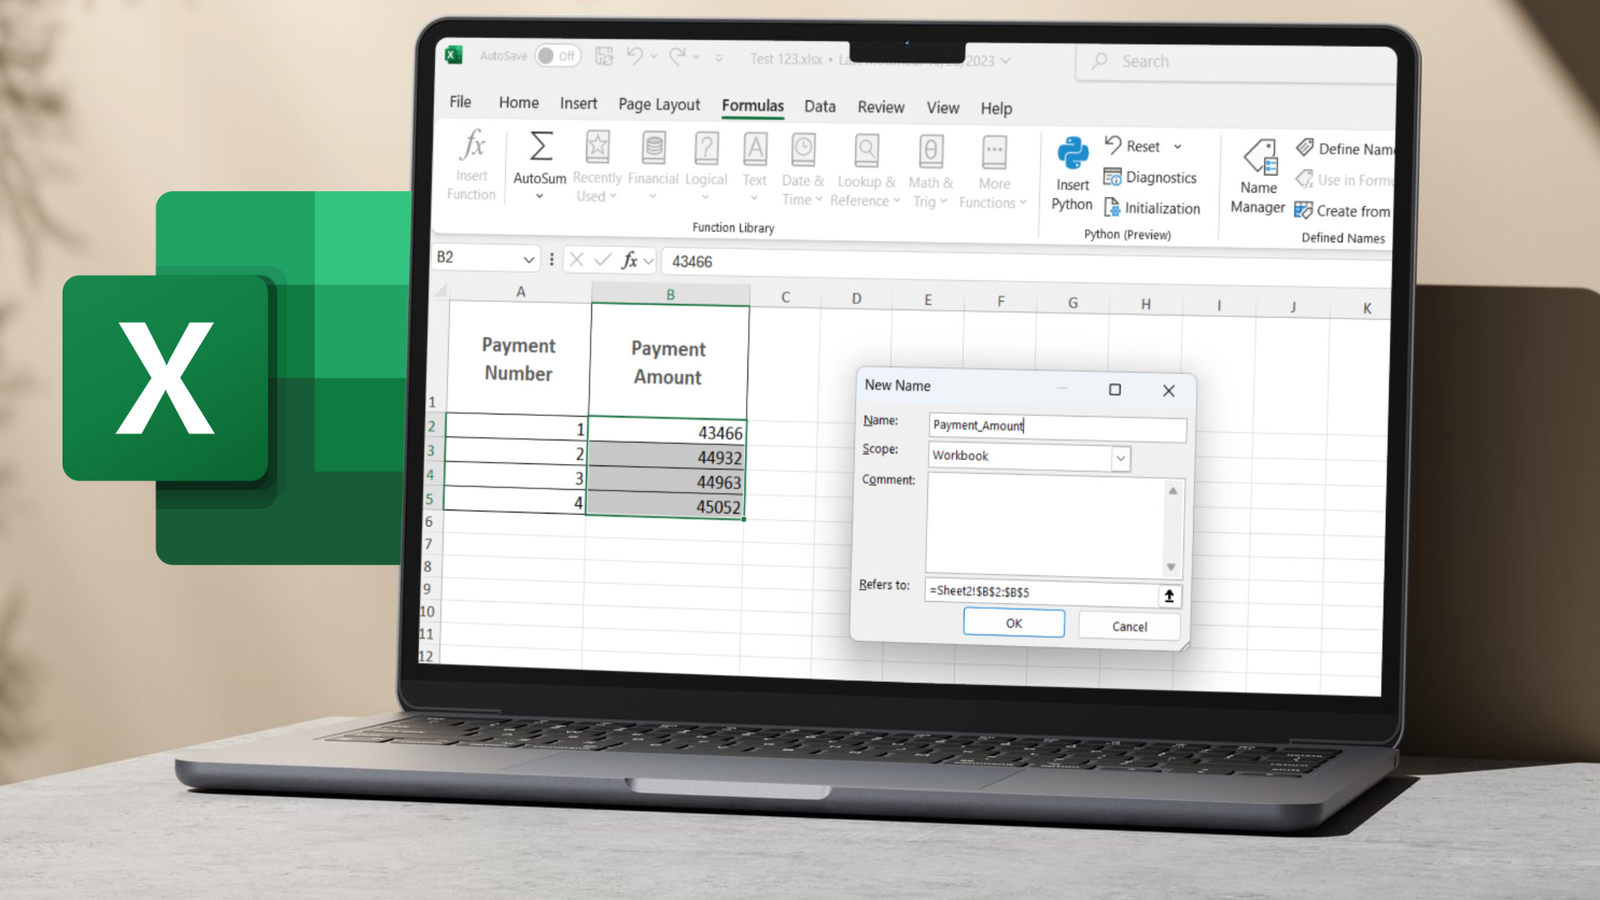Close the New Name dialog
Viewport: 1600px width, 900px height.
[1168, 391]
